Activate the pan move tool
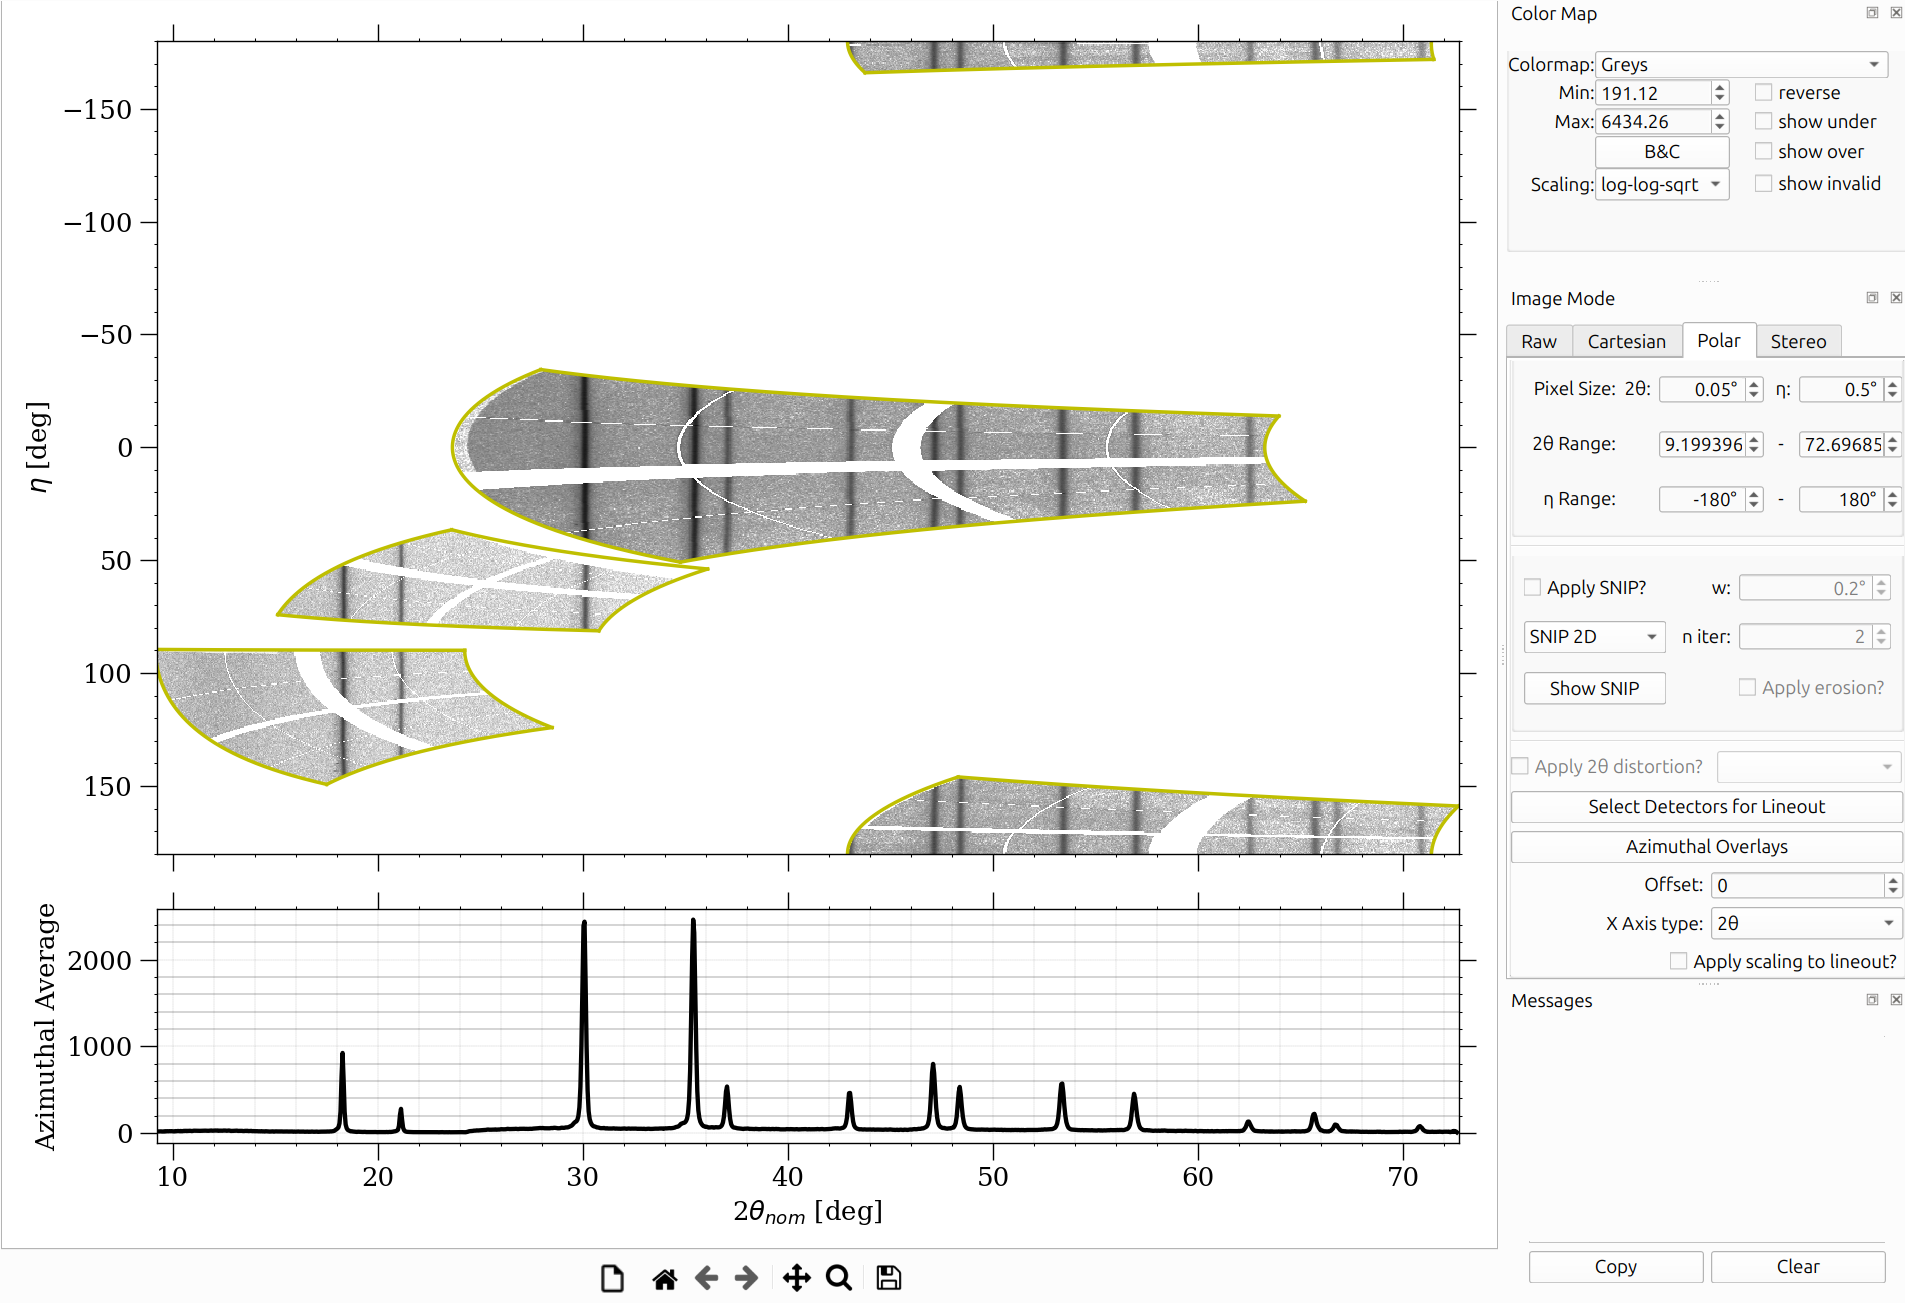The height and width of the screenshot is (1303, 1905). pos(797,1278)
